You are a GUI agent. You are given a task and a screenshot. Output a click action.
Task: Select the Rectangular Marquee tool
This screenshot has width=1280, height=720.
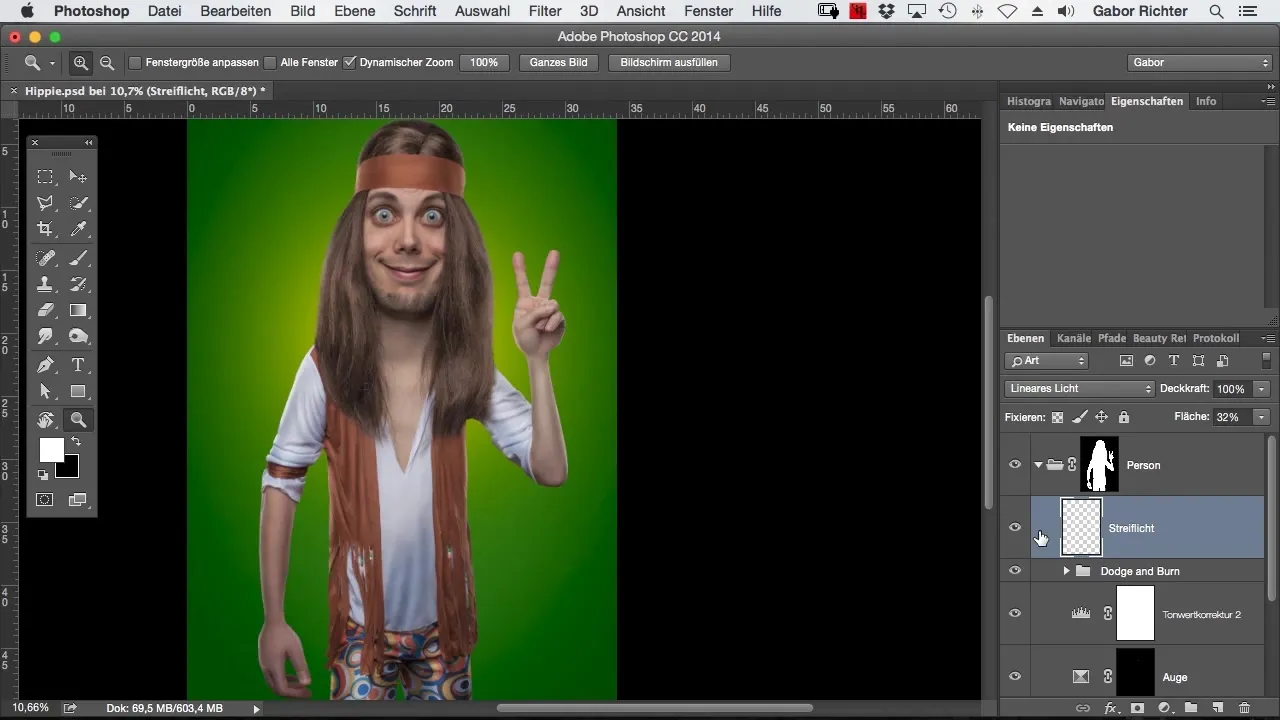coord(45,177)
